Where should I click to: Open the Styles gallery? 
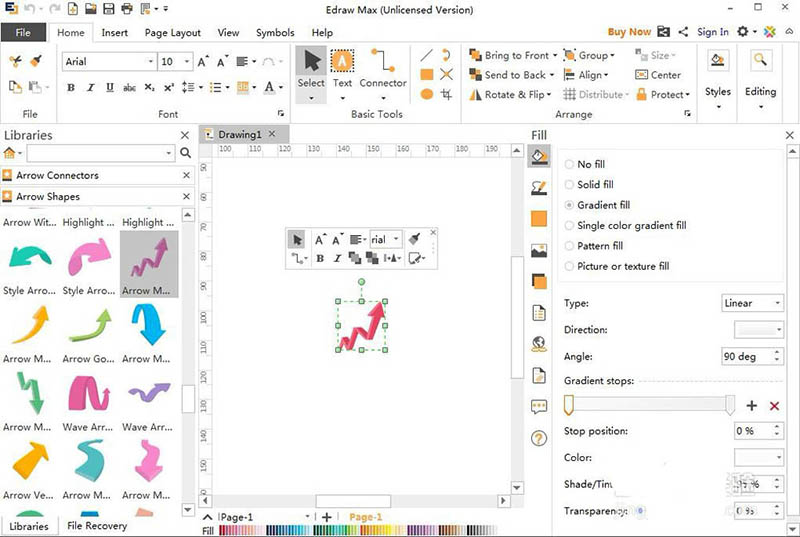coord(717,74)
